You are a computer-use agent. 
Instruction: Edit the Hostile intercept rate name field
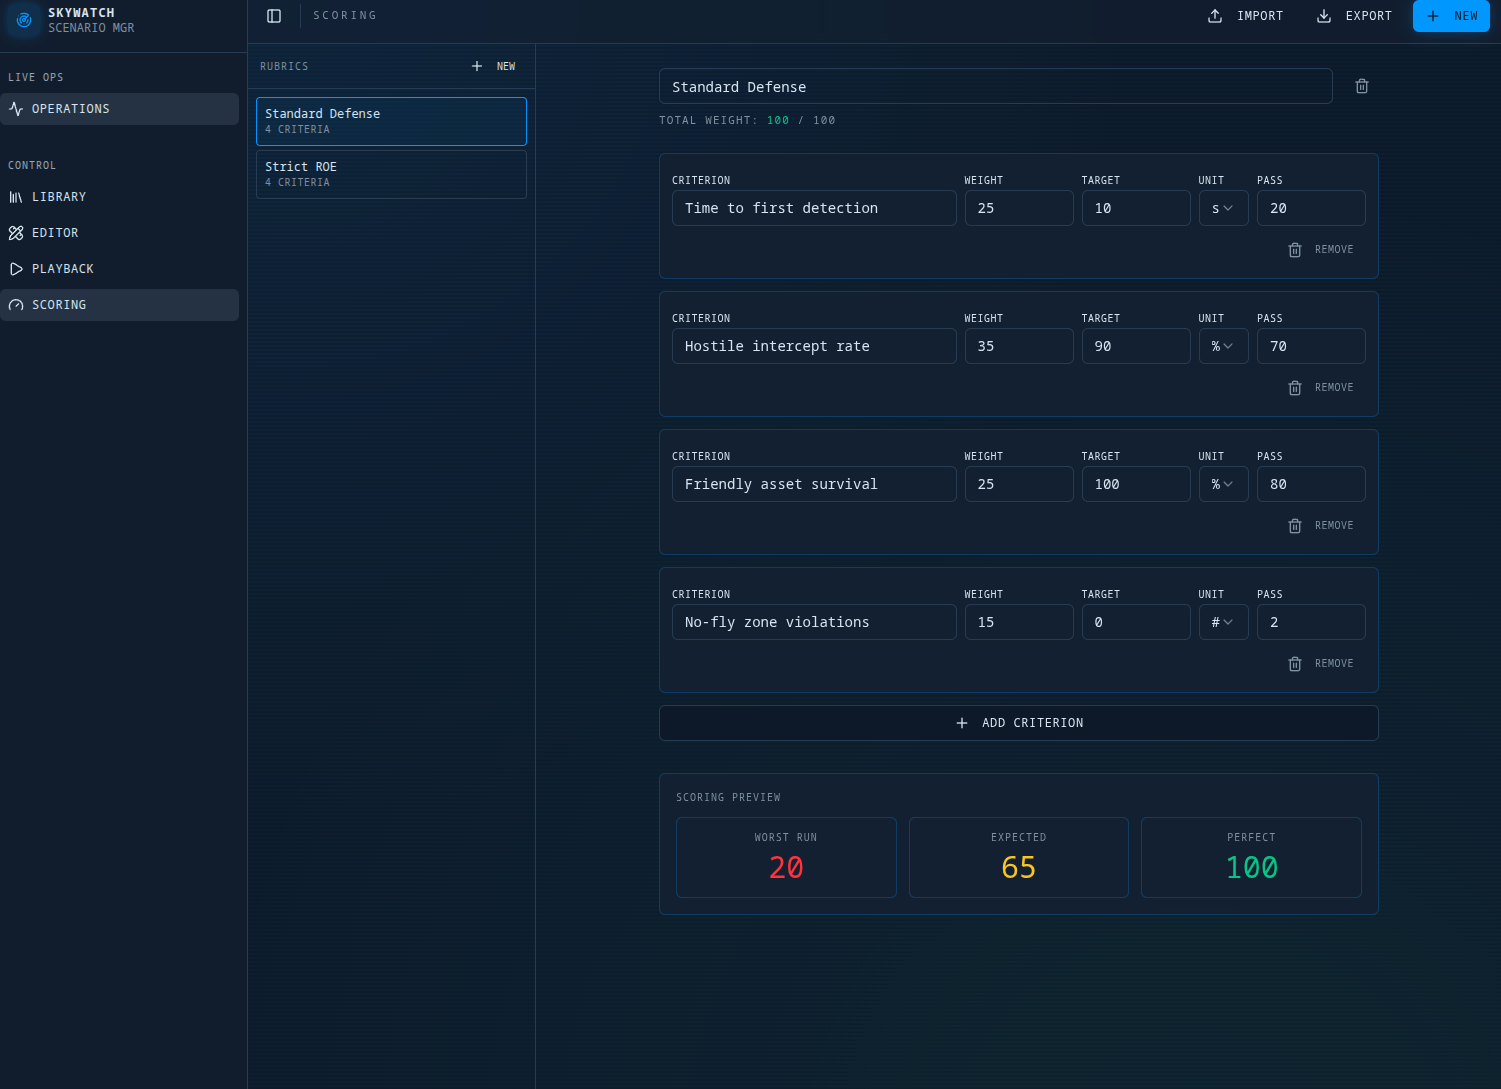tap(814, 346)
